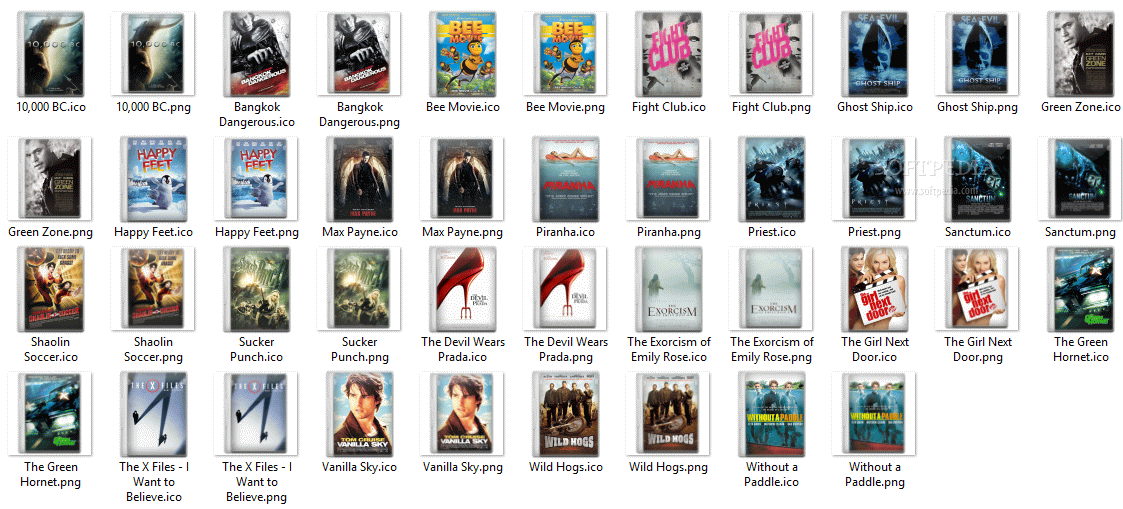Select the Happy Feet.png image

point(256,179)
